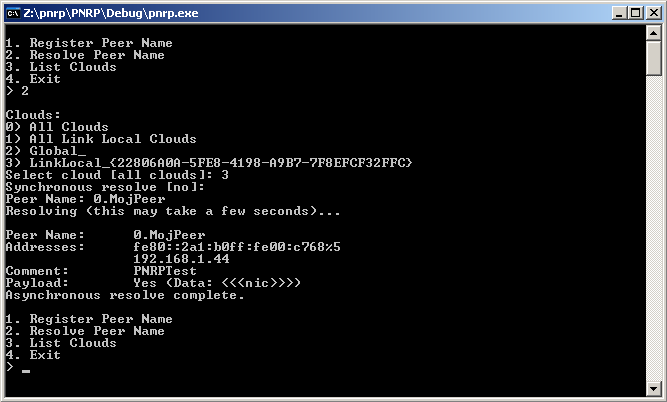Screen dimensions: 667x402
Task: Click the cmd icon in title bar
Action: pyautogui.click(x=13, y=13)
